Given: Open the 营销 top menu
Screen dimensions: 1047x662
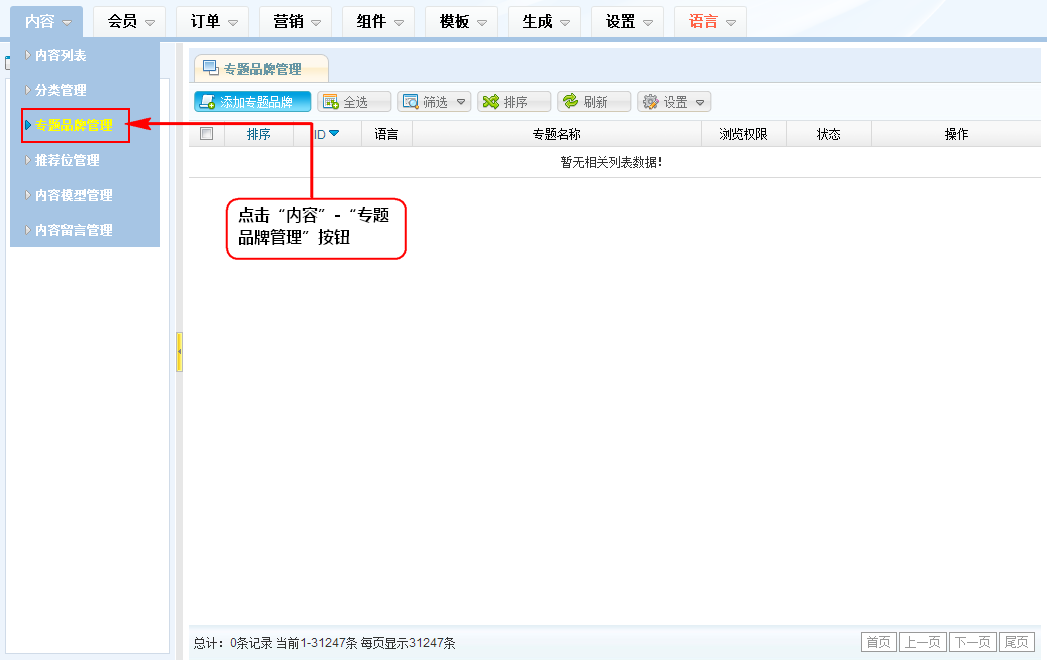Looking at the screenshot, I should tap(297, 21).
